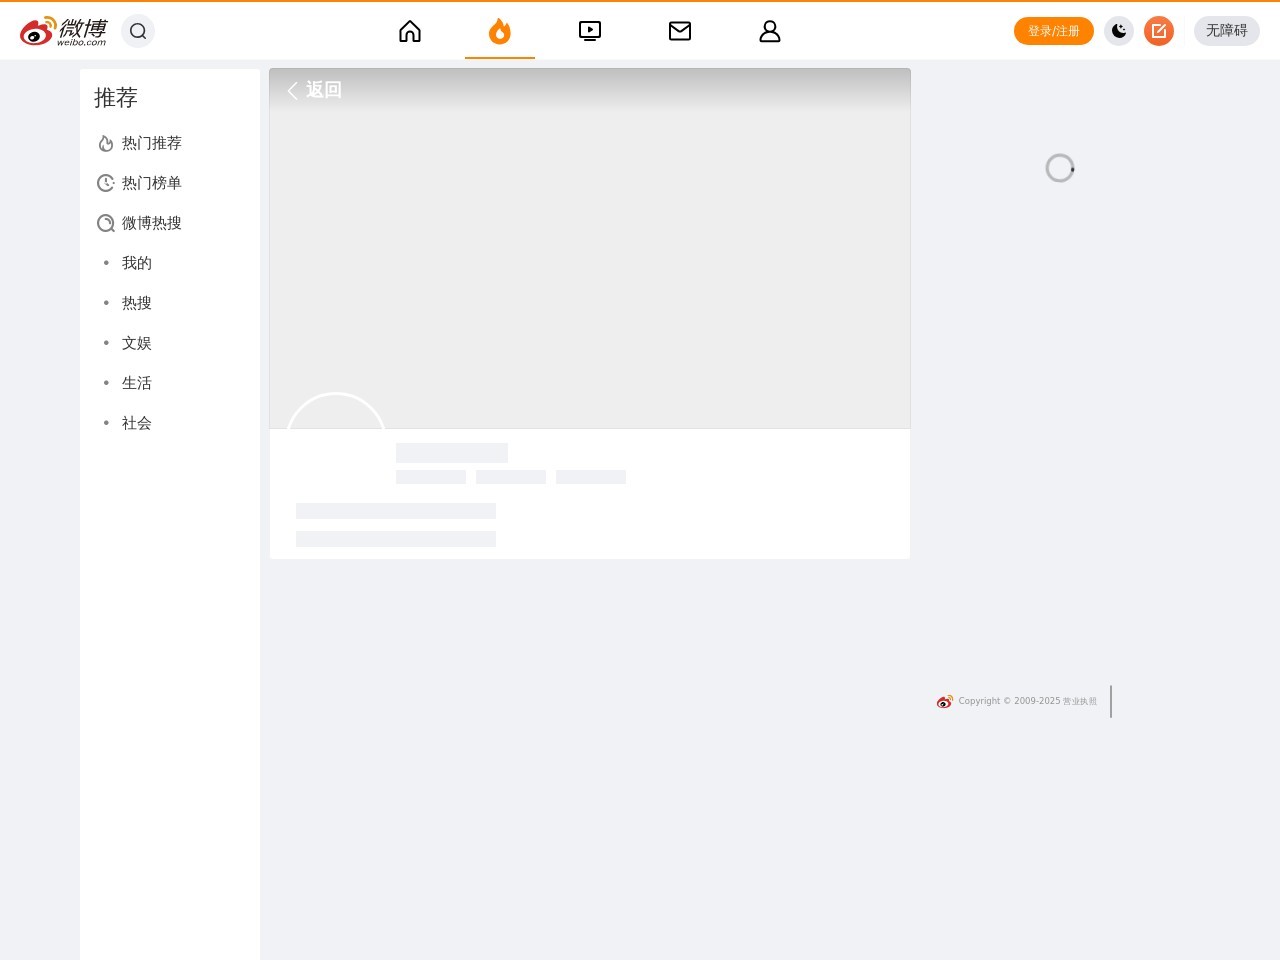Choose 我的 sidebar item
1280x960 pixels.
pyautogui.click(x=137, y=263)
